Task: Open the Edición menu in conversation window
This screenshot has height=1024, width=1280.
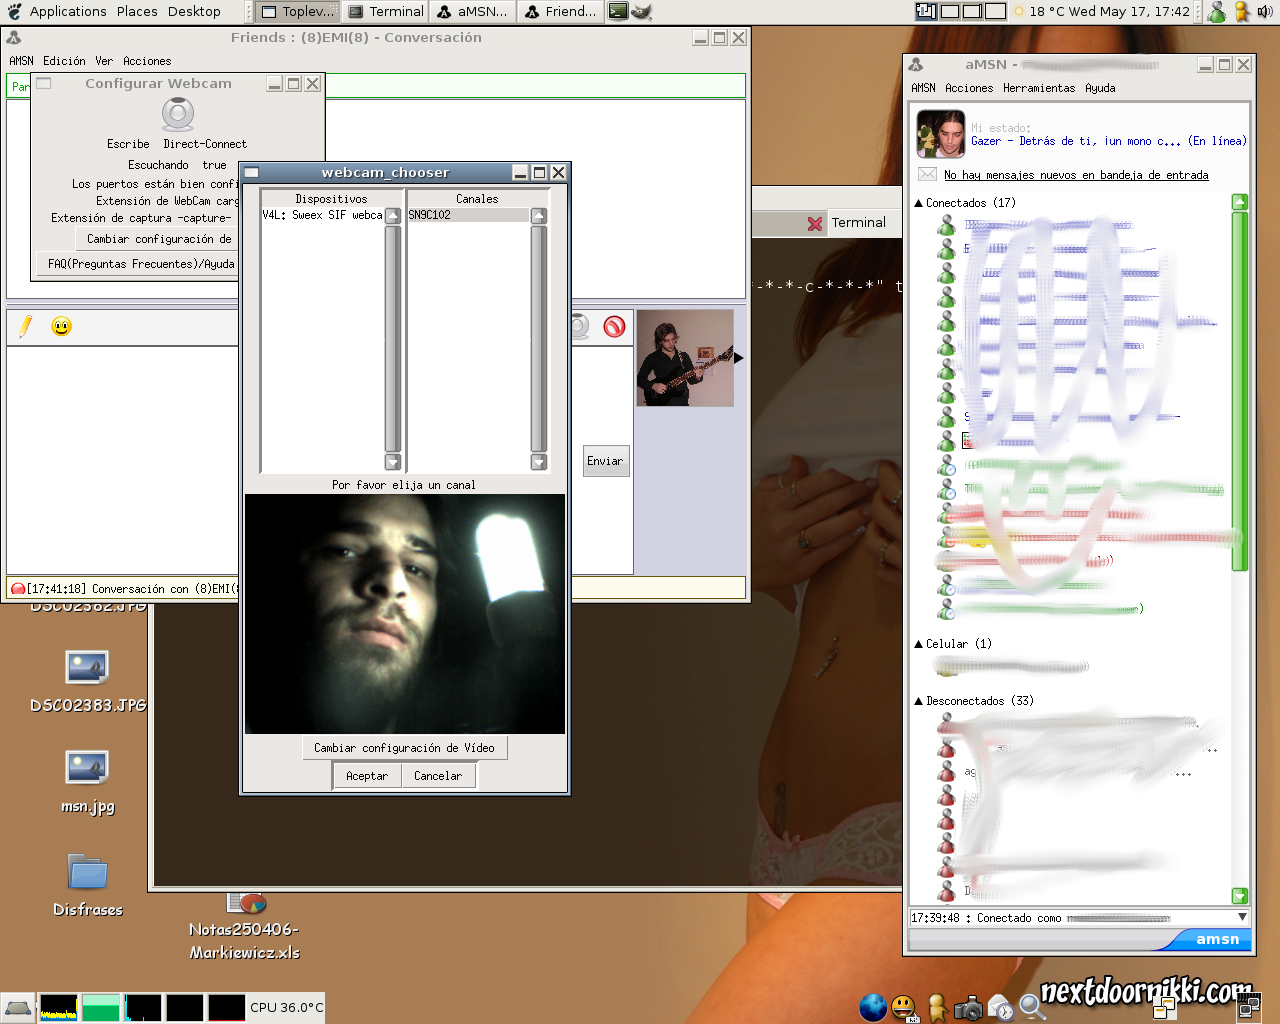Action: (x=64, y=61)
